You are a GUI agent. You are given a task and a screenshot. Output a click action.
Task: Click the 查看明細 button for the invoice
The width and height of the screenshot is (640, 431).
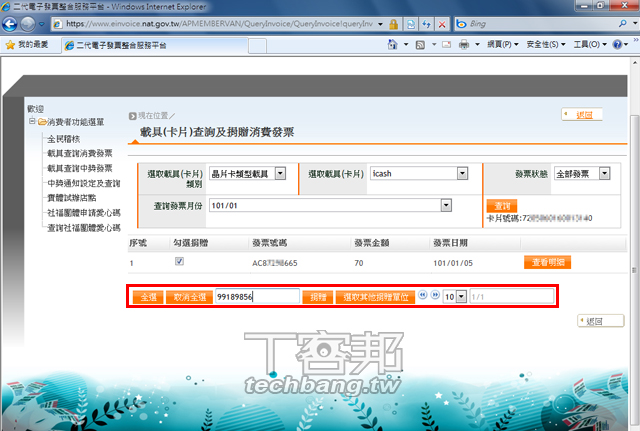547,262
